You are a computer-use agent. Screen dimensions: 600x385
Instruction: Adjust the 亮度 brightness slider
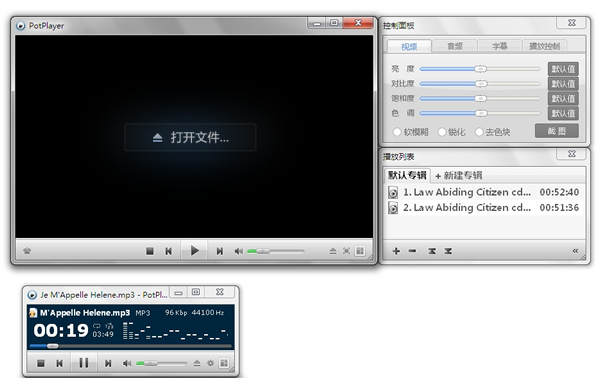[480, 69]
